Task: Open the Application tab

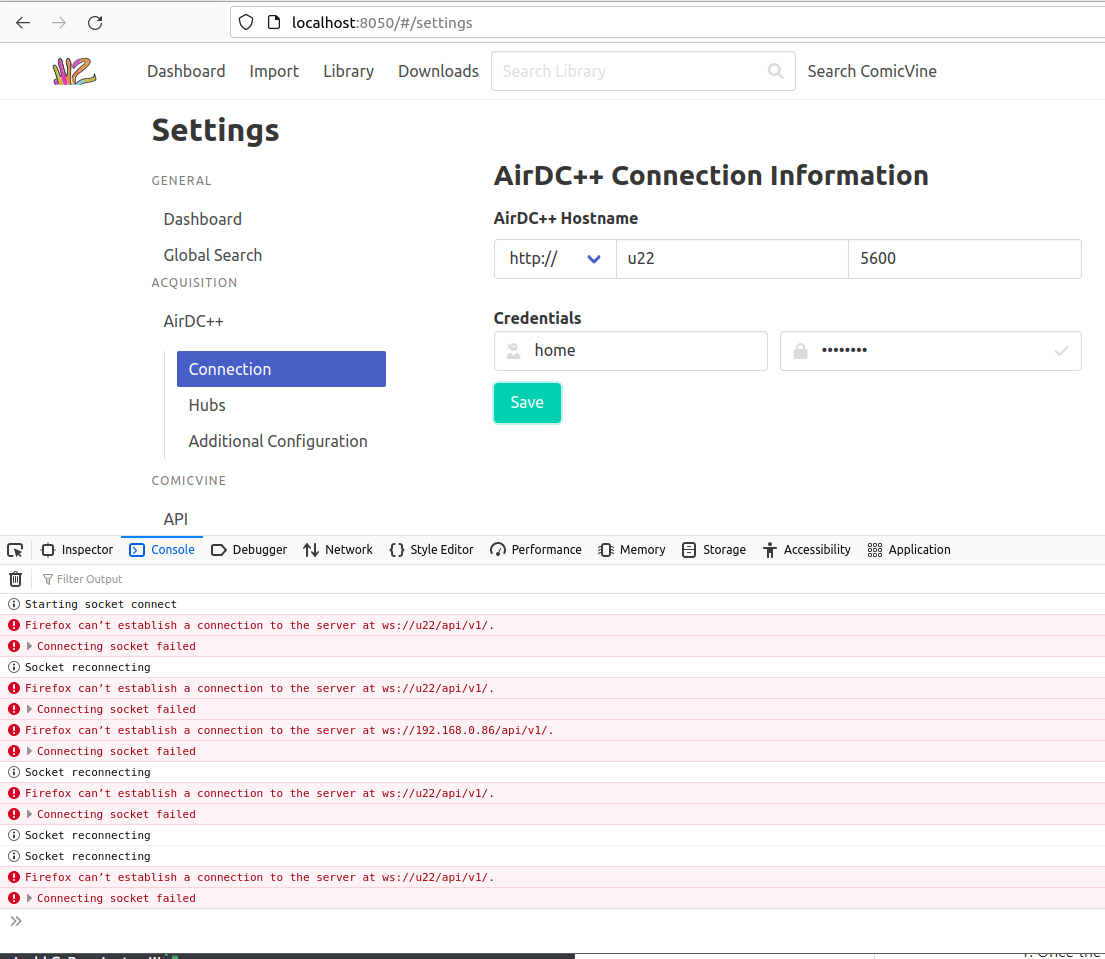Action: coord(909,550)
